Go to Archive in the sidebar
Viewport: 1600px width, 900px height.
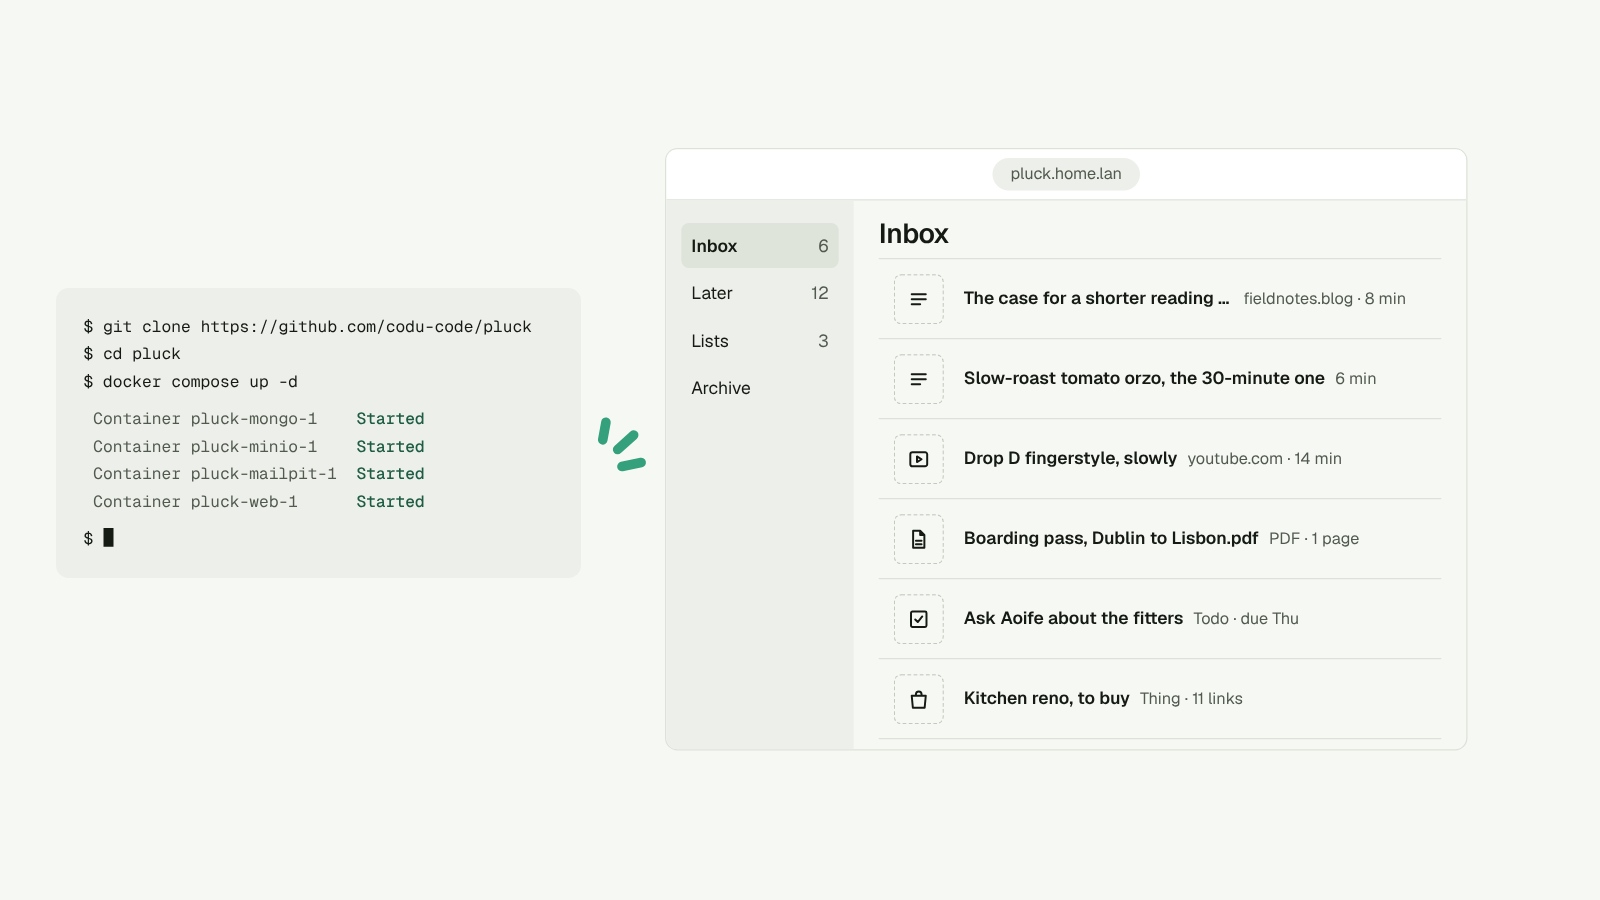click(760, 388)
